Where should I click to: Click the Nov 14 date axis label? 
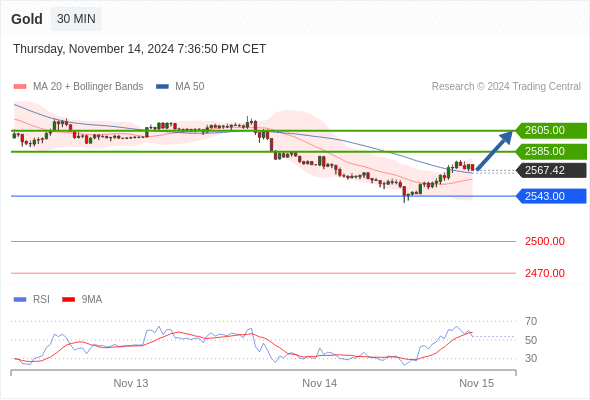click(319, 383)
